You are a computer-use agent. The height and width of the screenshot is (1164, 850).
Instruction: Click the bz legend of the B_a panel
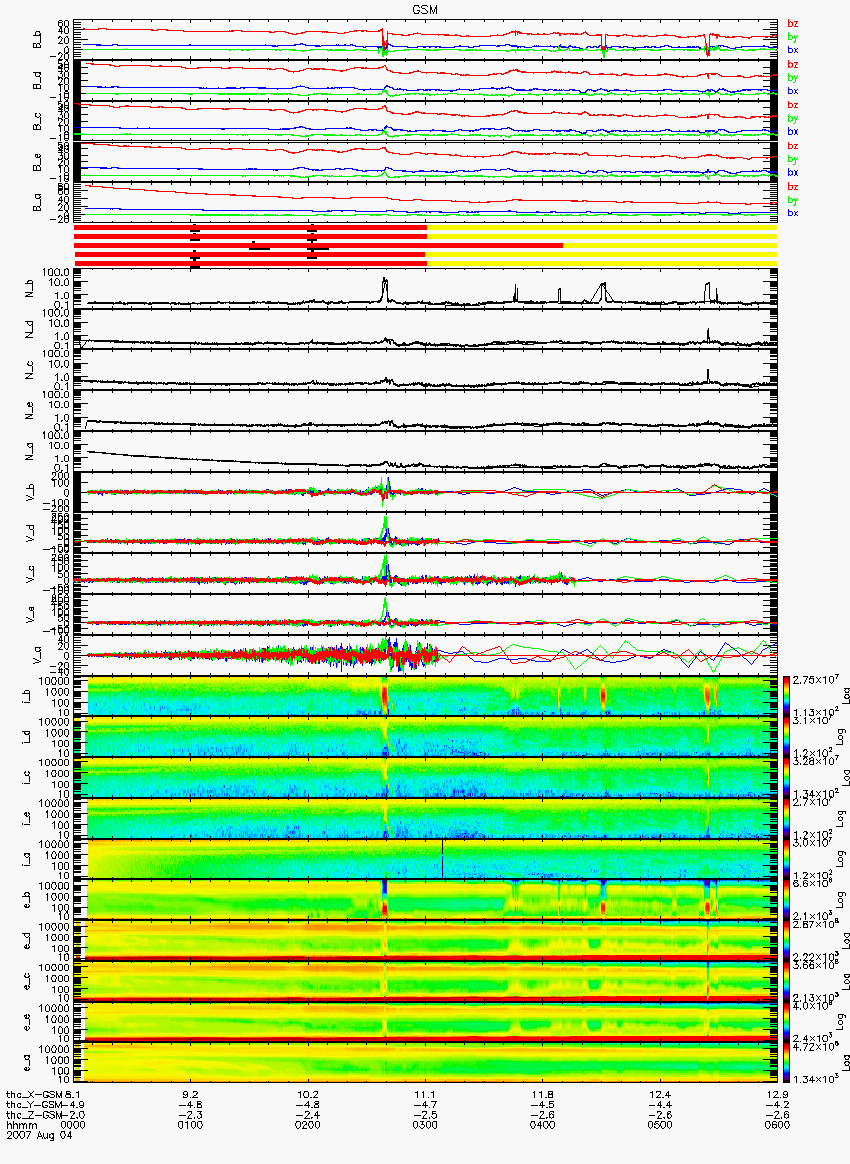click(792, 186)
